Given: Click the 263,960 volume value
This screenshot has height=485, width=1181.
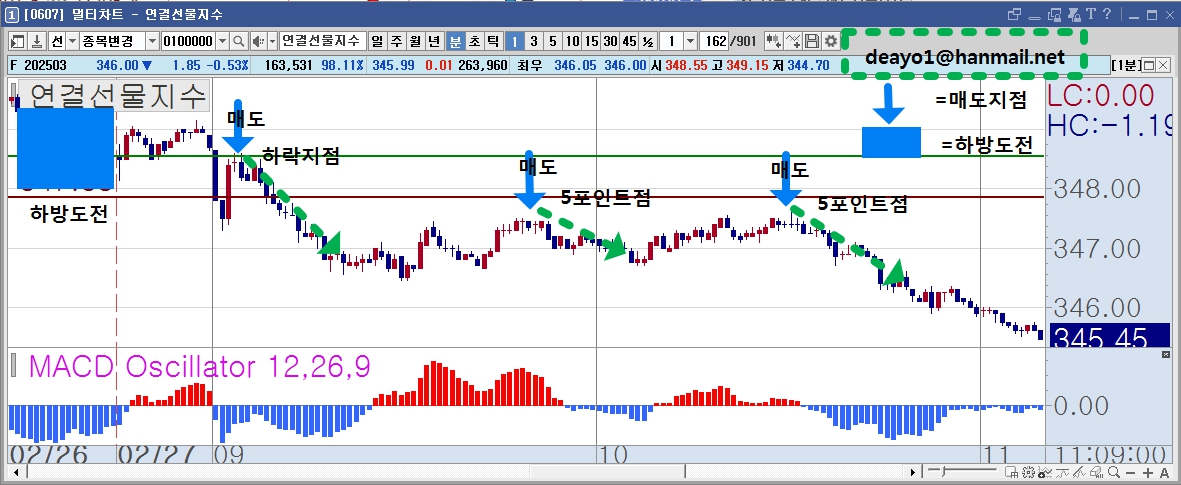Looking at the screenshot, I should 482,66.
